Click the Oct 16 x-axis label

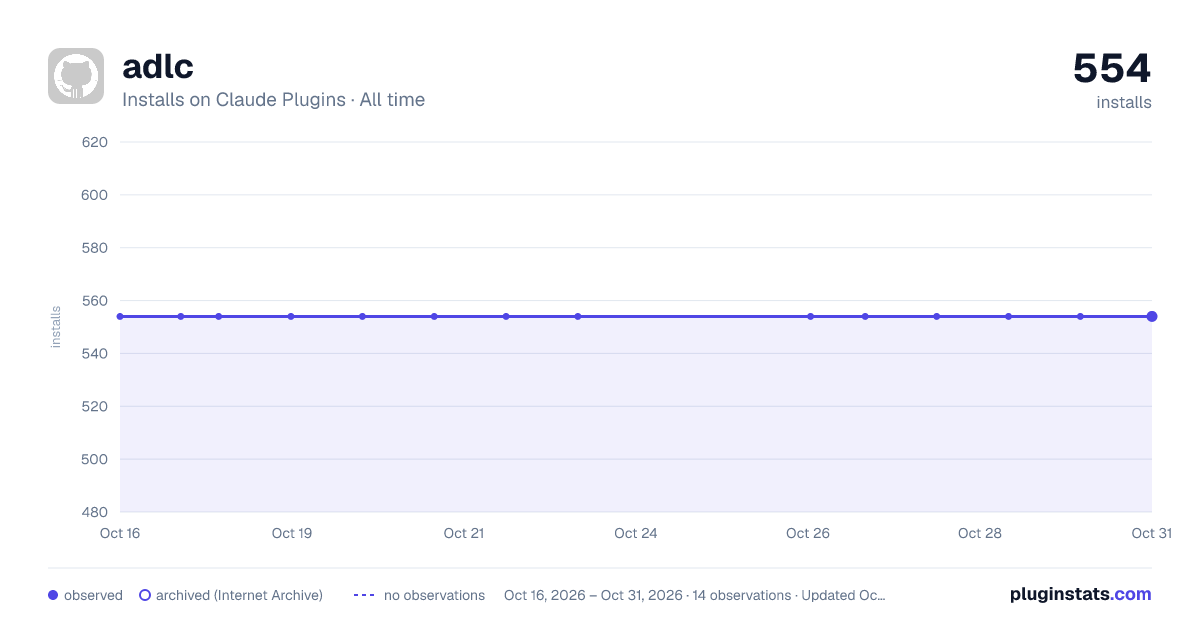tap(120, 533)
